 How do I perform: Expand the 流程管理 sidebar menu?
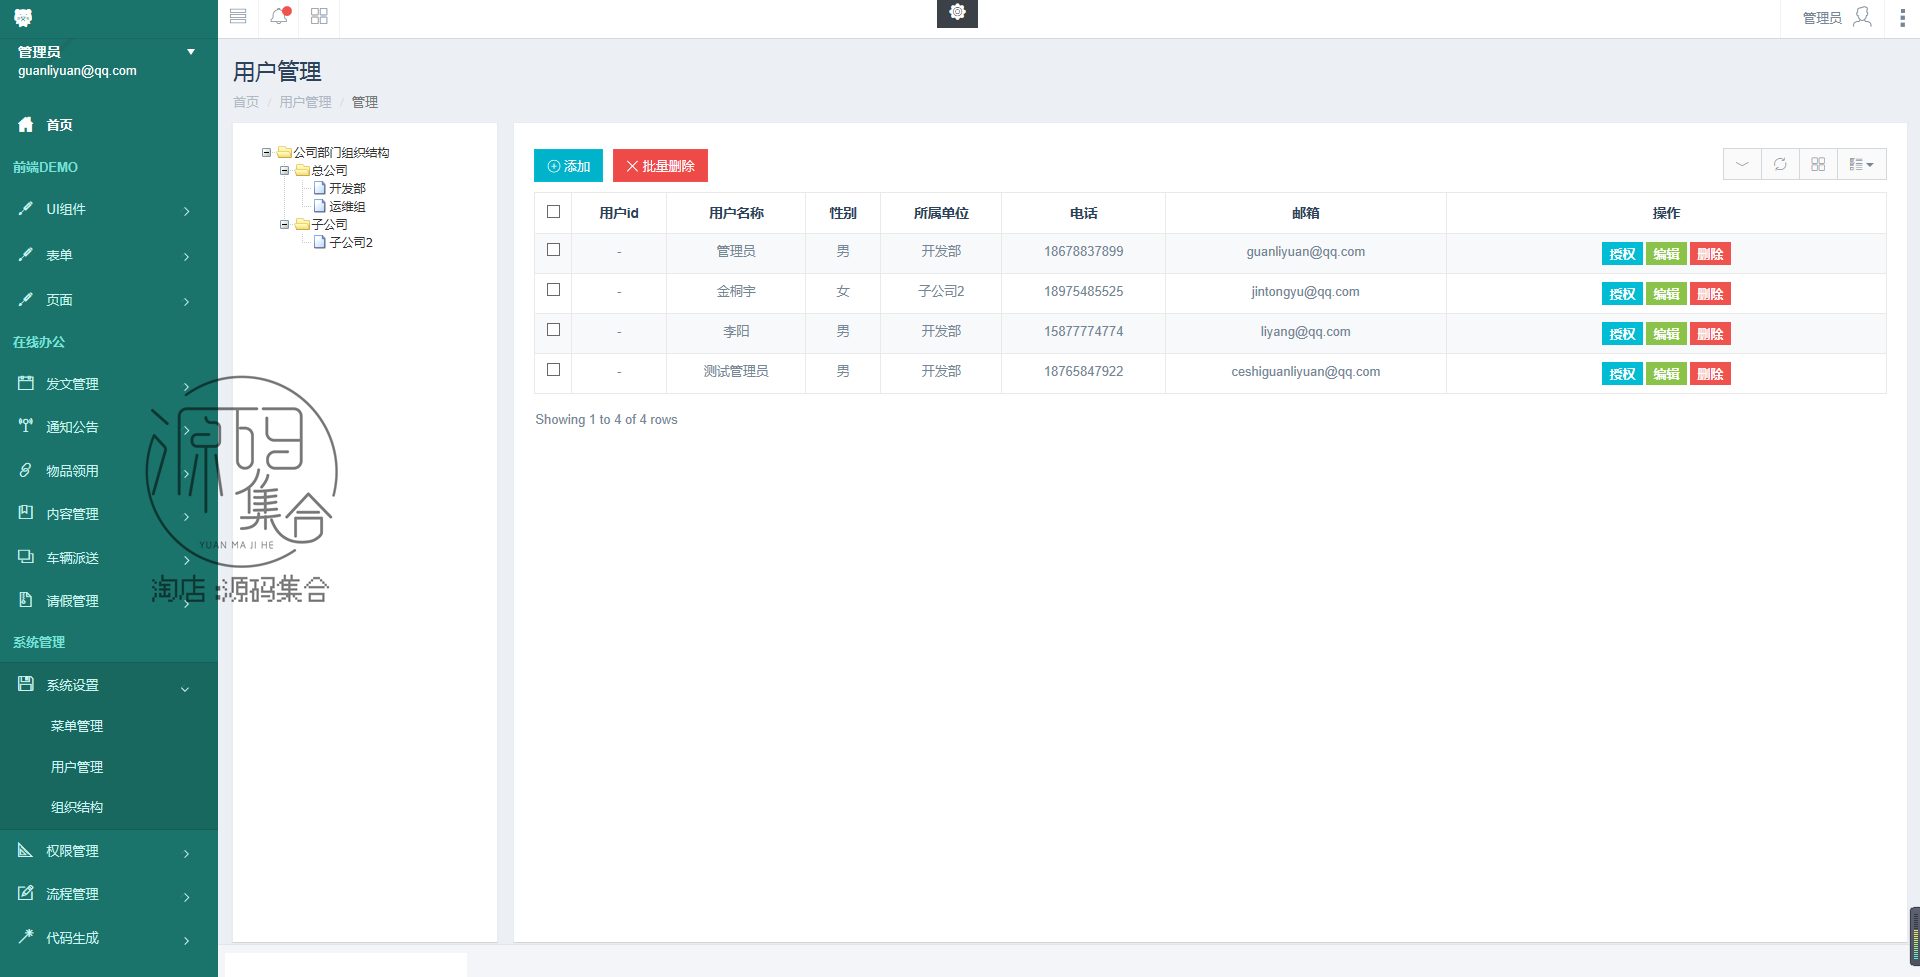[x=109, y=894]
